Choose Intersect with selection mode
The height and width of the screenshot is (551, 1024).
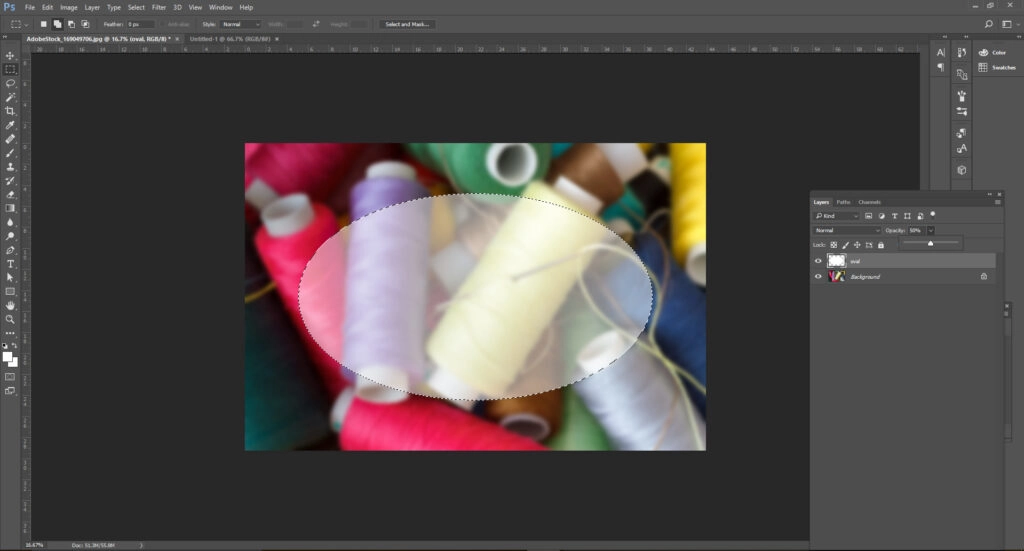pyautogui.click(x=85, y=24)
